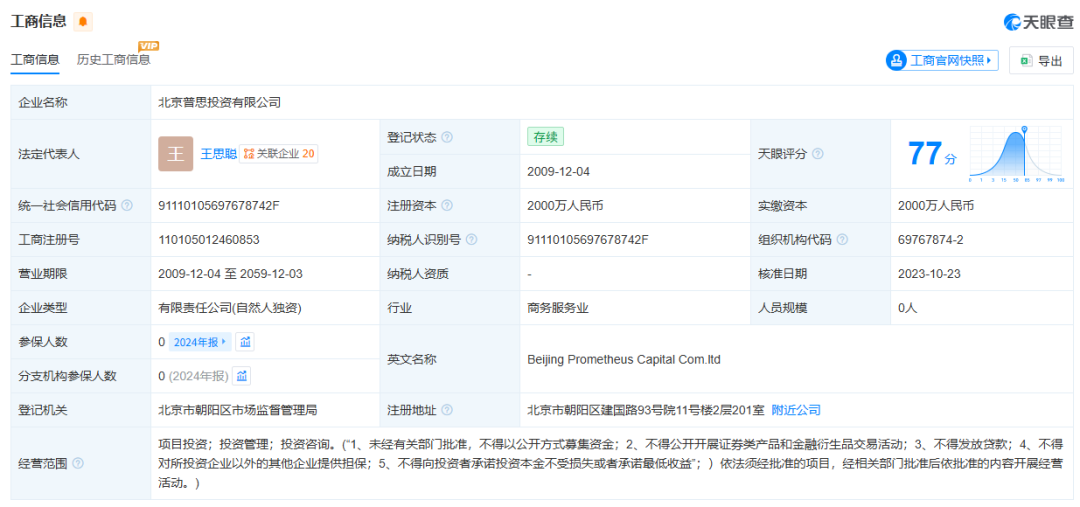The height and width of the screenshot is (507, 1080).
Task: Click the 附近公司 link
Action: 796,410
